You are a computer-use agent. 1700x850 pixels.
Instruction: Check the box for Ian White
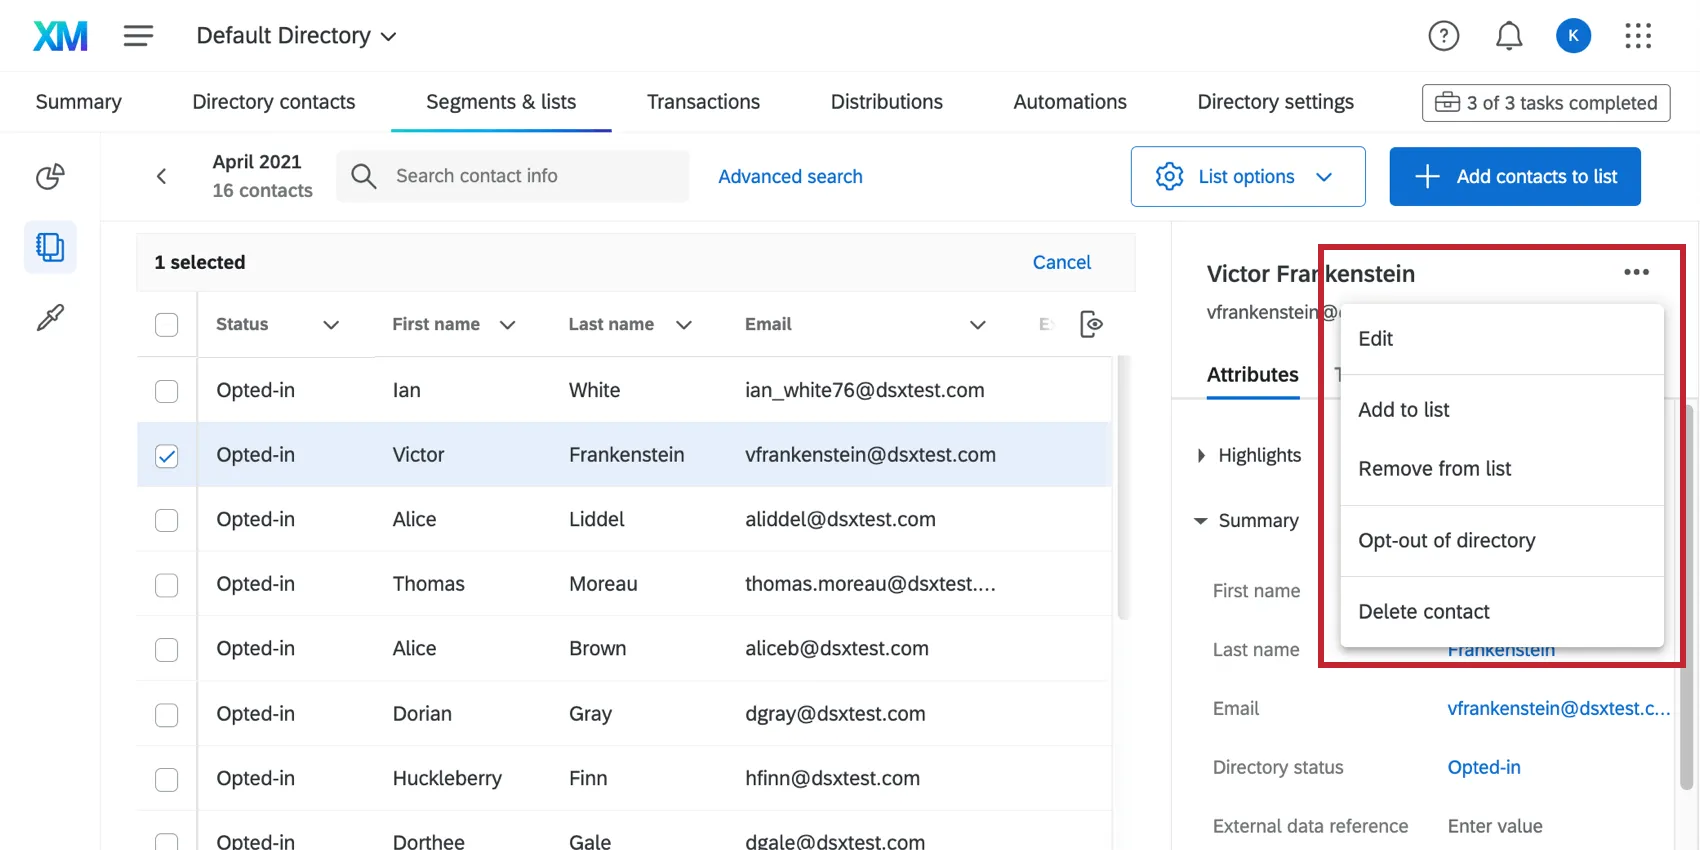[x=167, y=391]
